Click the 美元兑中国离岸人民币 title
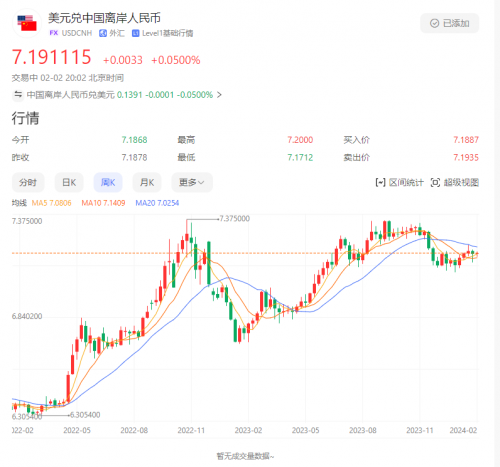This screenshot has height=467, width=500. (104, 18)
